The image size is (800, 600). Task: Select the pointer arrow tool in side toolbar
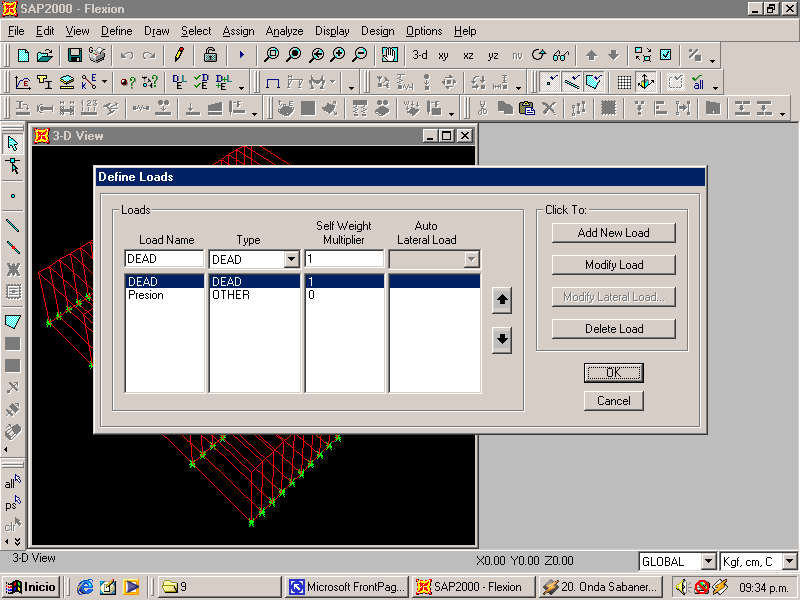(x=13, y=144)
